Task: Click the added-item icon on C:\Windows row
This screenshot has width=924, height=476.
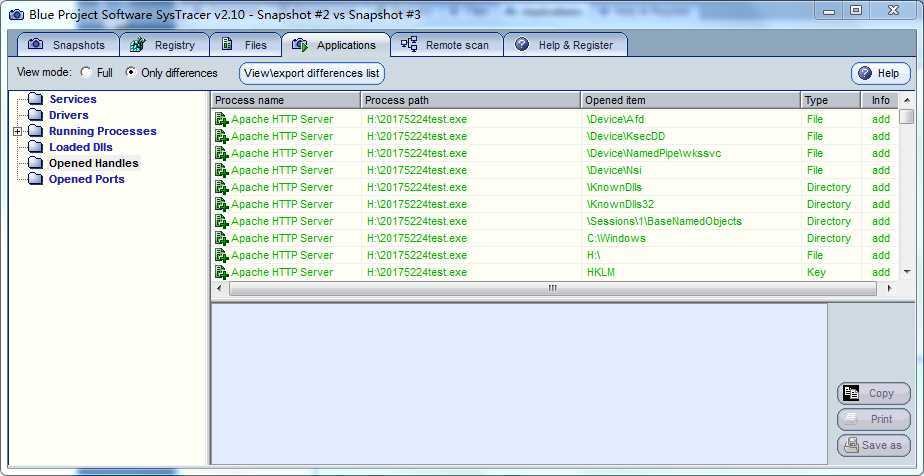Action: click(222, 239)
